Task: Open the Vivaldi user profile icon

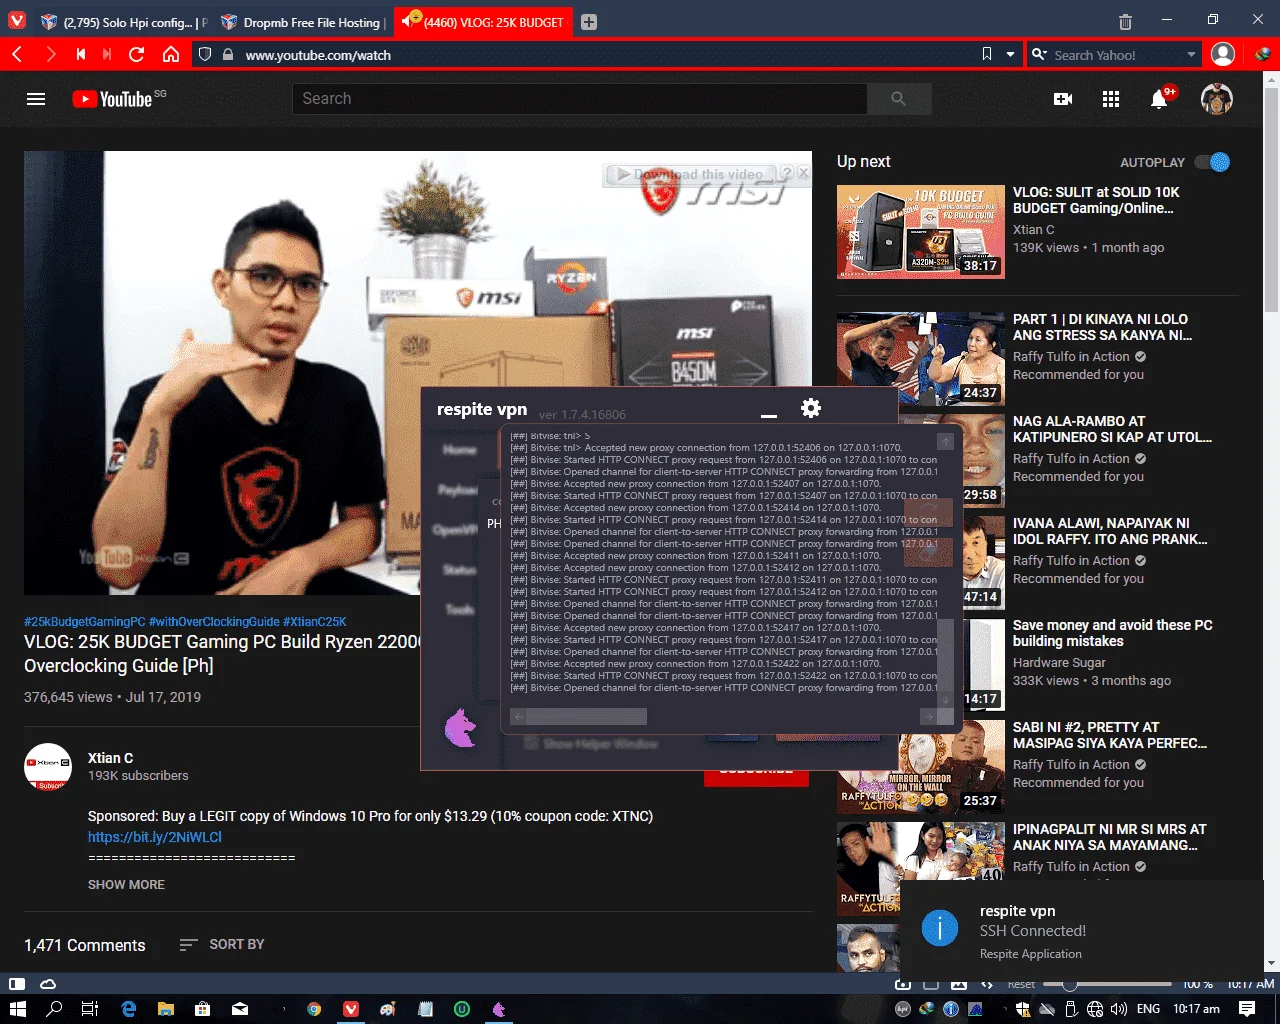Action: point(1223,55)
